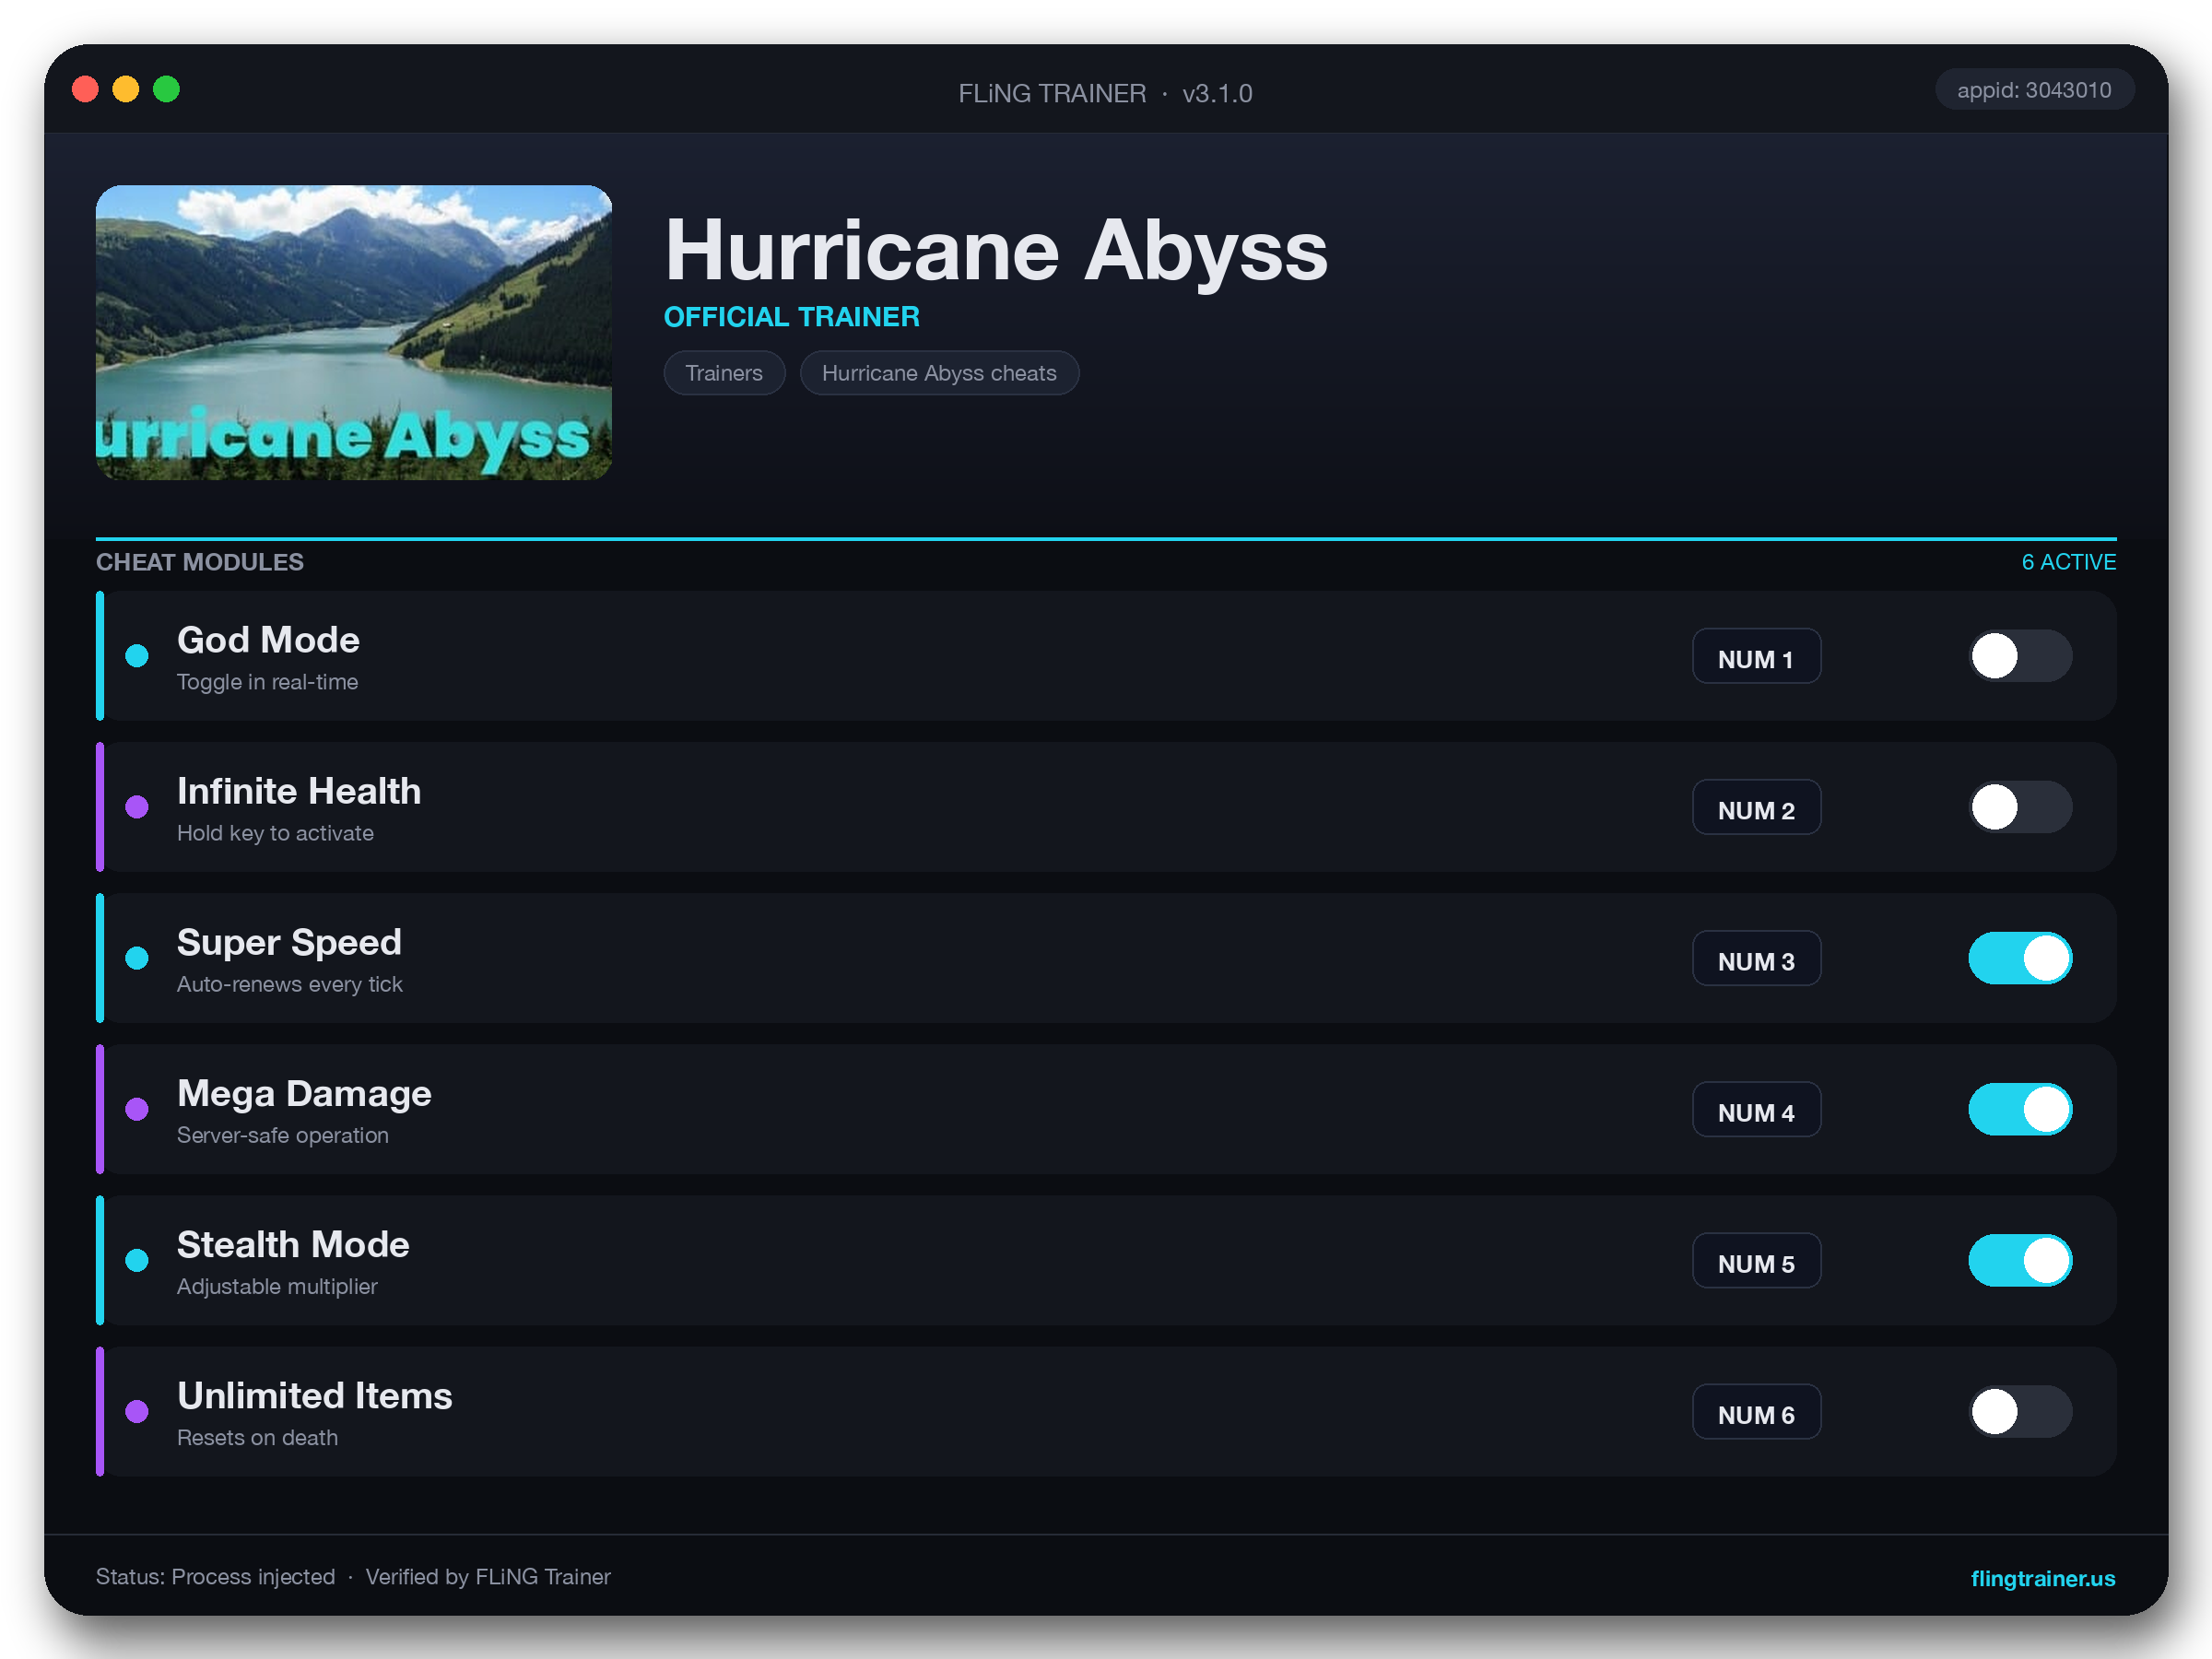Click the Unlimited Items status dot

click(137, 1411)
